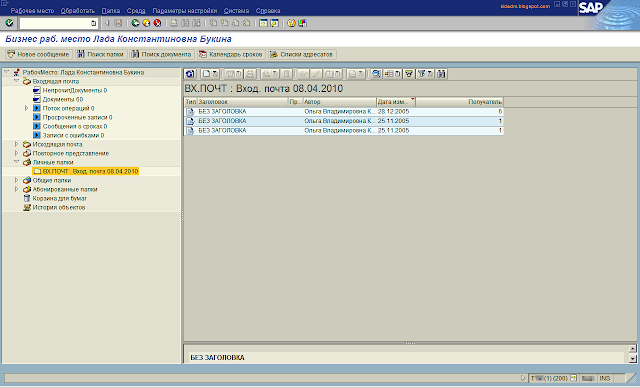Open Календарь сроков
Image resolution: width=640 pixels, height=388 pixels.
click(231, 54)
